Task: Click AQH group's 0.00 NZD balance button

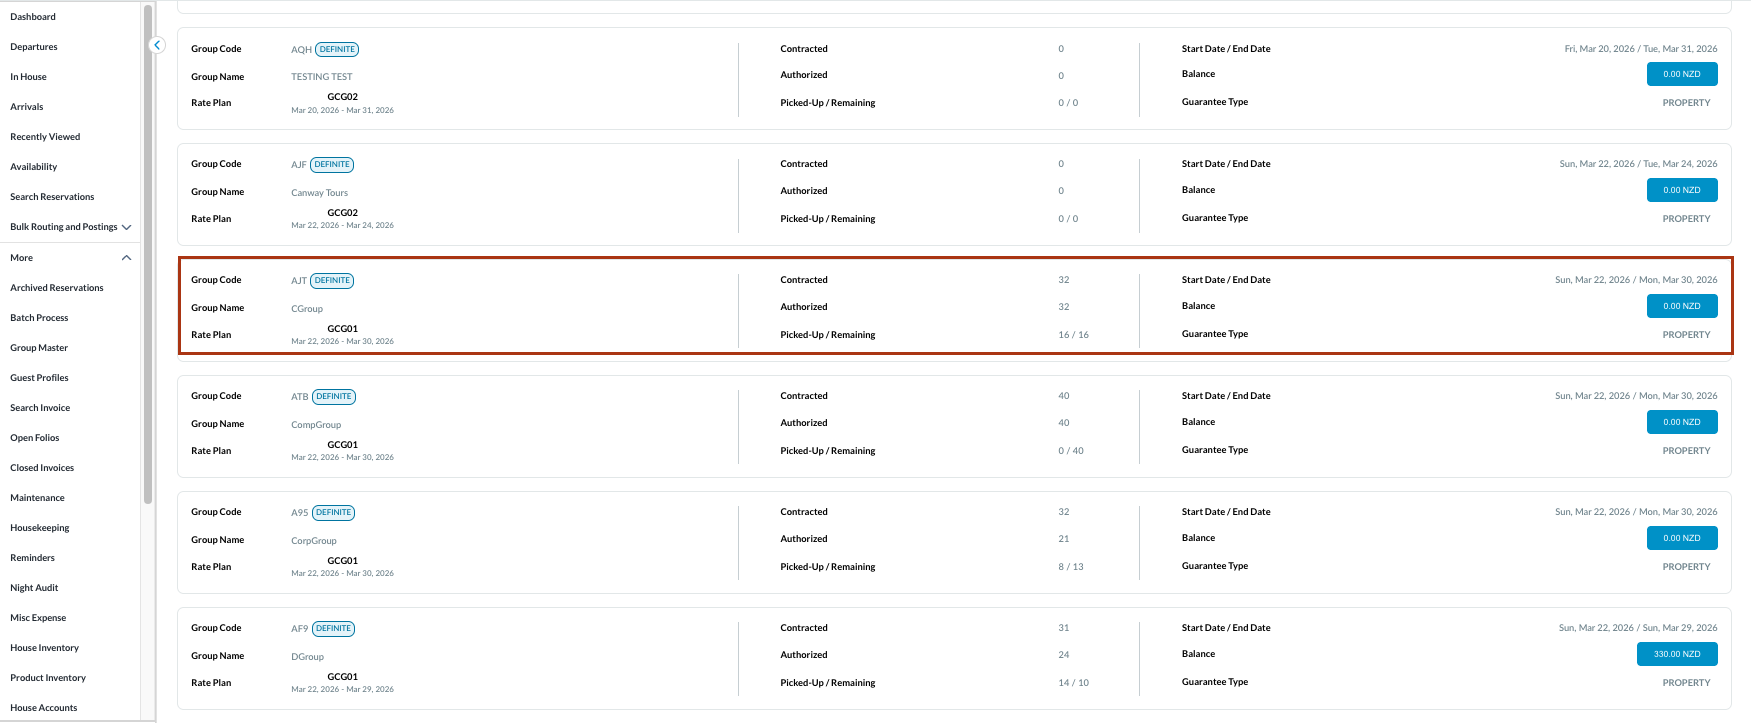Action: [1682, 74]
